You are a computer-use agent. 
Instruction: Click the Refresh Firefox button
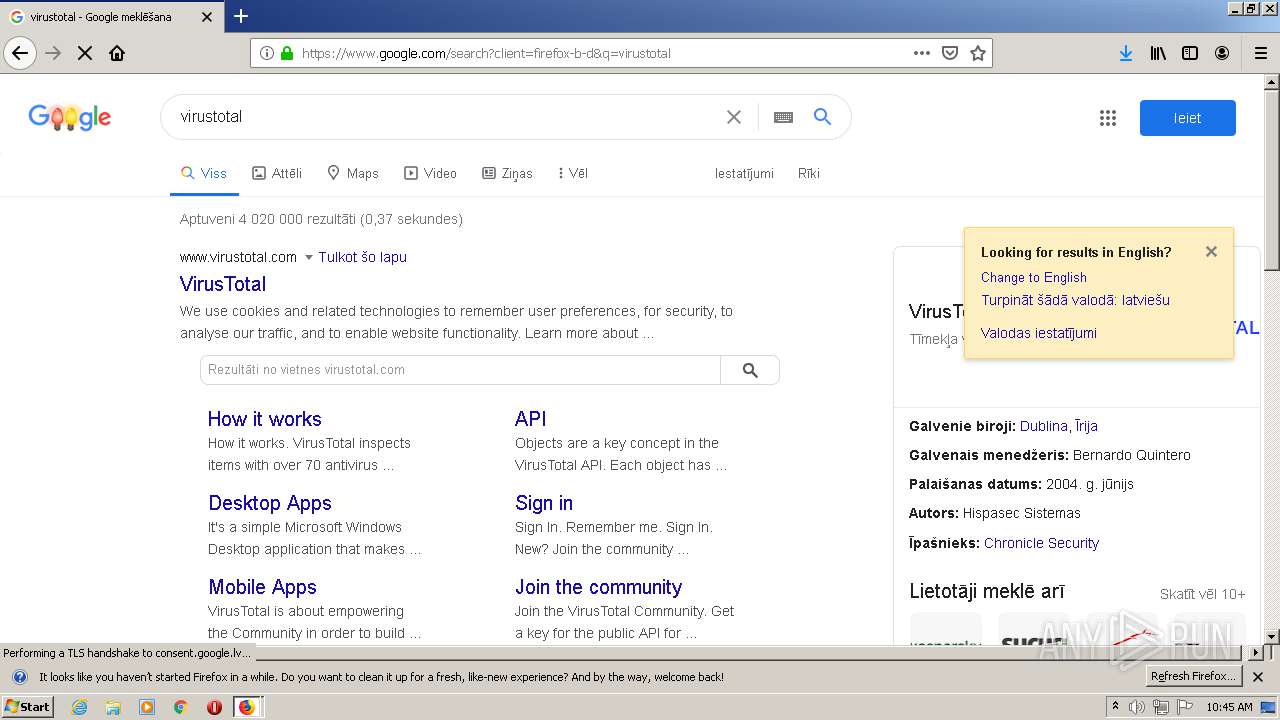[1193, 677]
